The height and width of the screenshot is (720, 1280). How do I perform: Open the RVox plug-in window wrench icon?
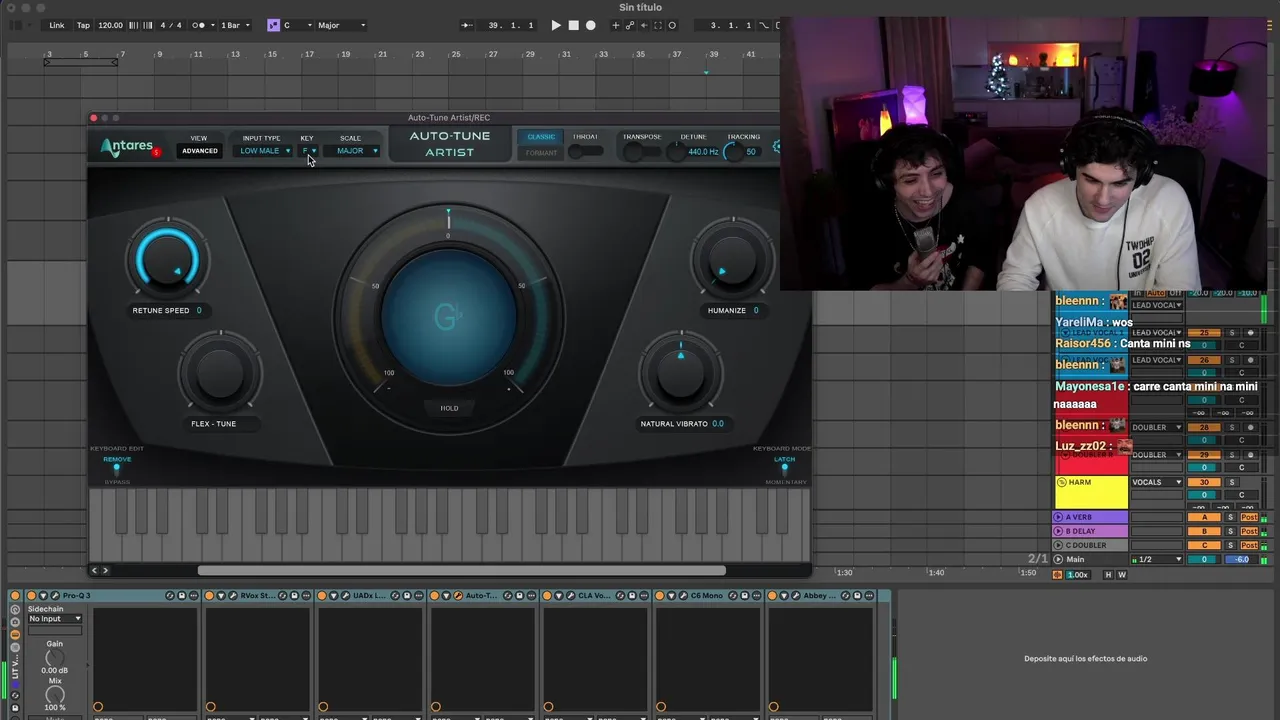pyautogui.click(x=231, y=595)
